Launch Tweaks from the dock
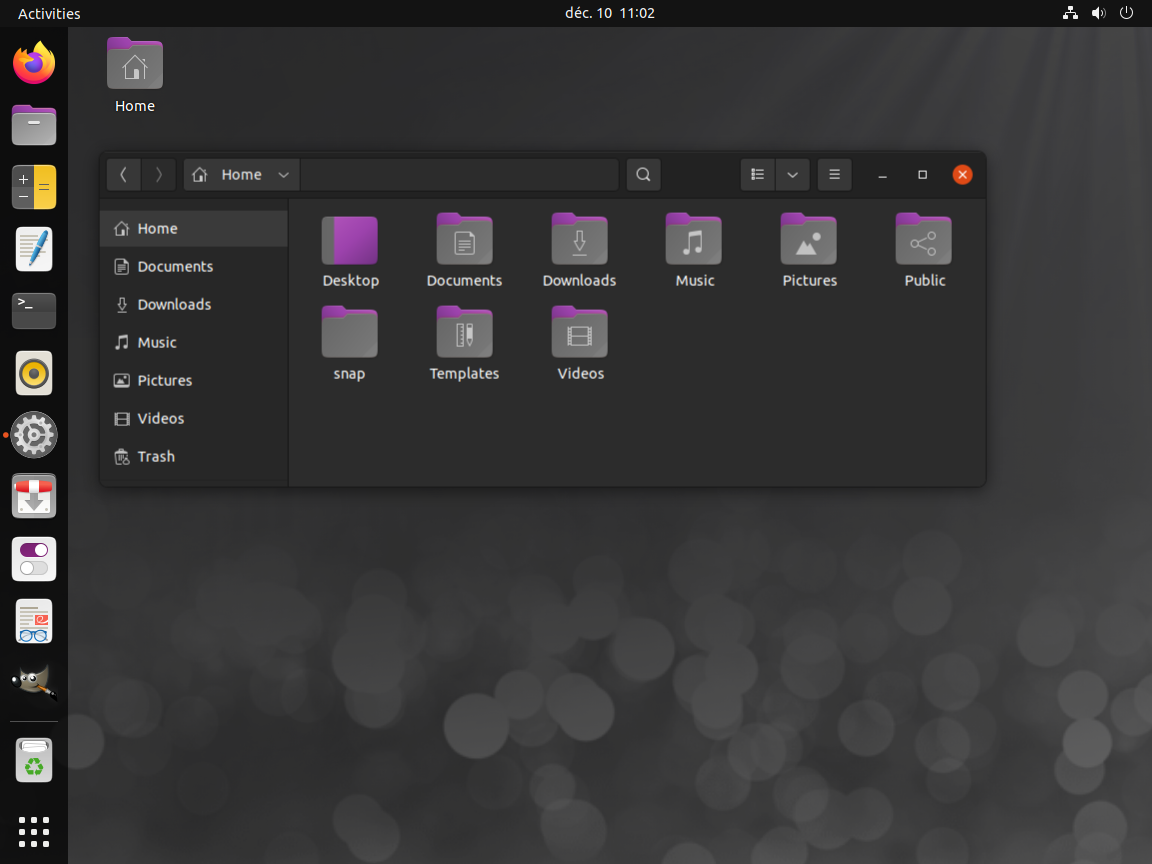The image size is (1152, 864). [x=34, y=559]
